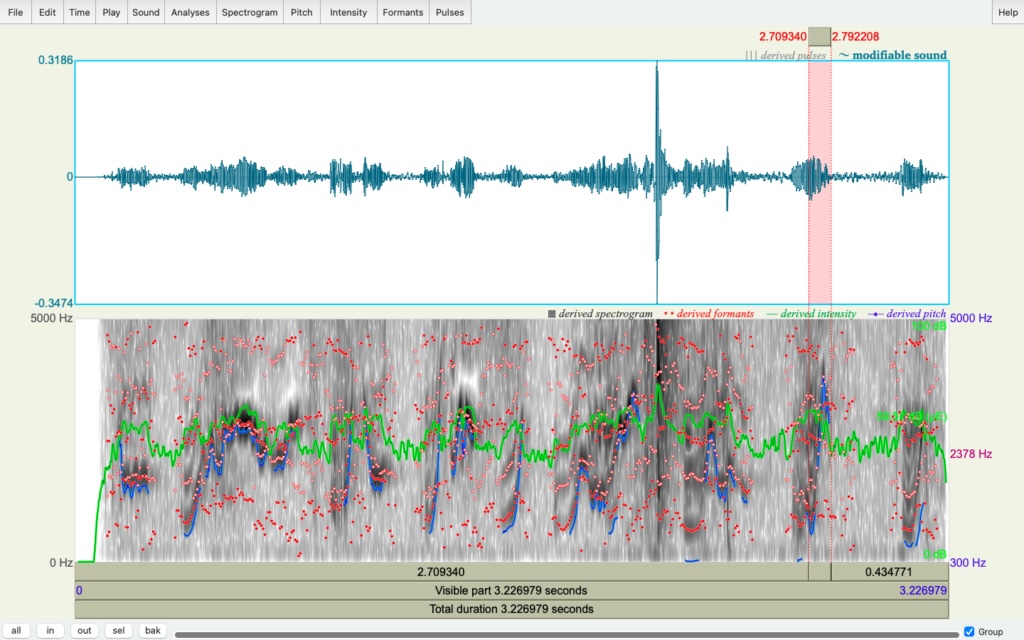Open the Edit menu
1024x640 pixels.
[x=47, y=12]
